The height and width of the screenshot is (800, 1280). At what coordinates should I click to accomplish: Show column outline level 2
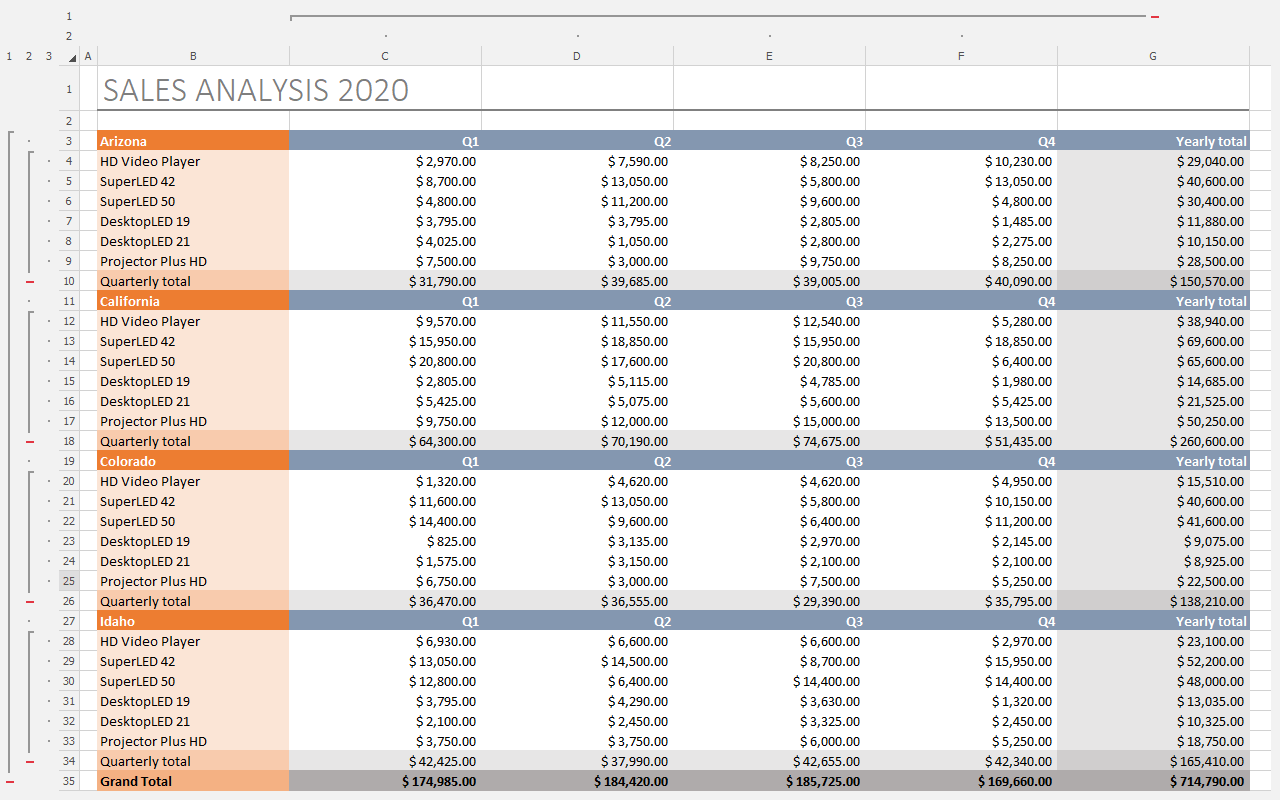click(69, 36)
